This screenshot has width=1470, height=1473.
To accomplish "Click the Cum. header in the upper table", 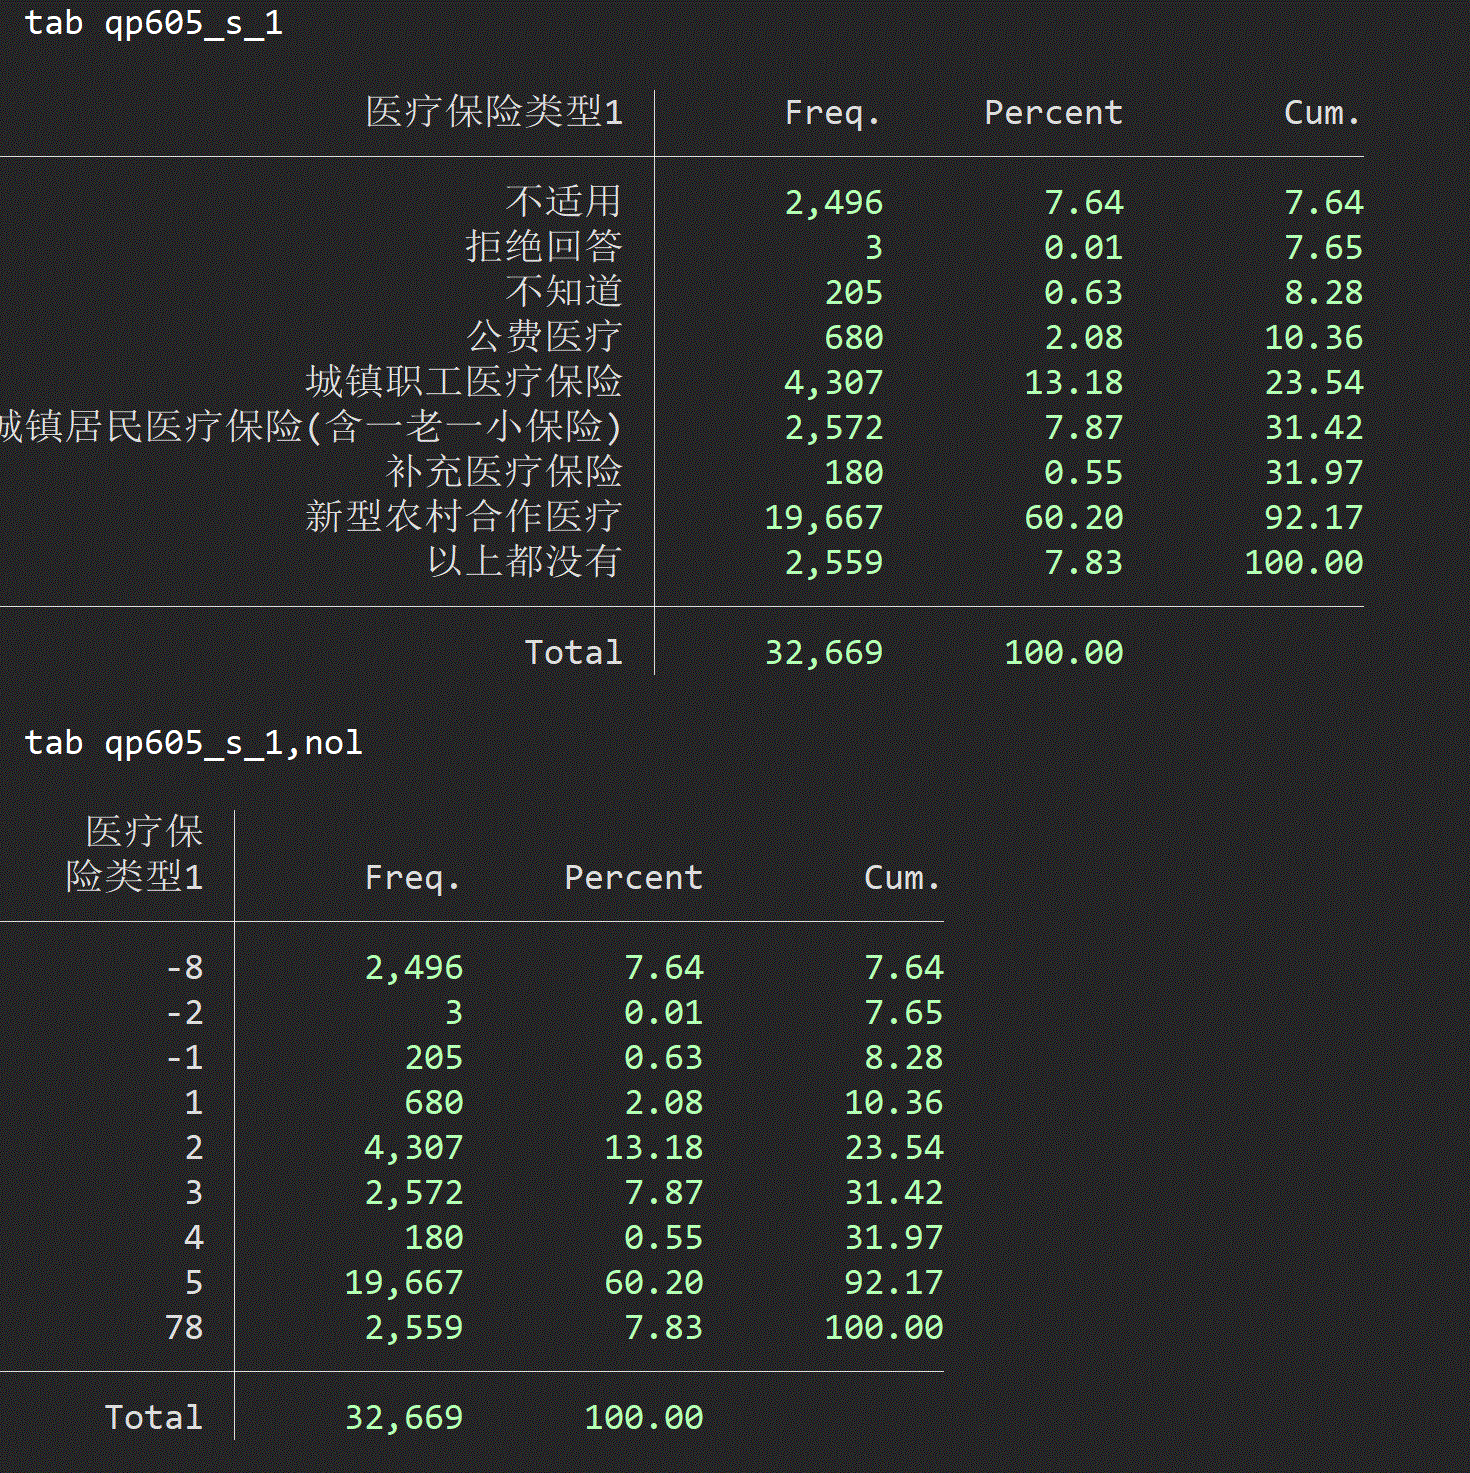I will pyautogui.click(x=1322, y=113).
